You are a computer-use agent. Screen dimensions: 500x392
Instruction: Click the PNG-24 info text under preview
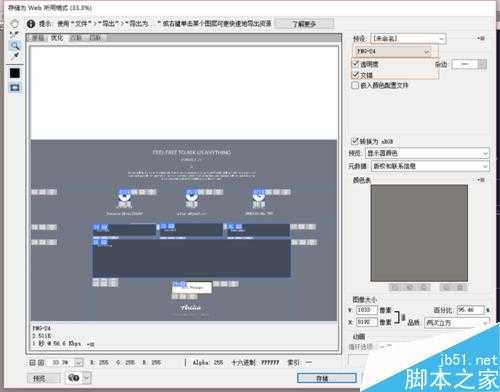[x=41, y=328]
